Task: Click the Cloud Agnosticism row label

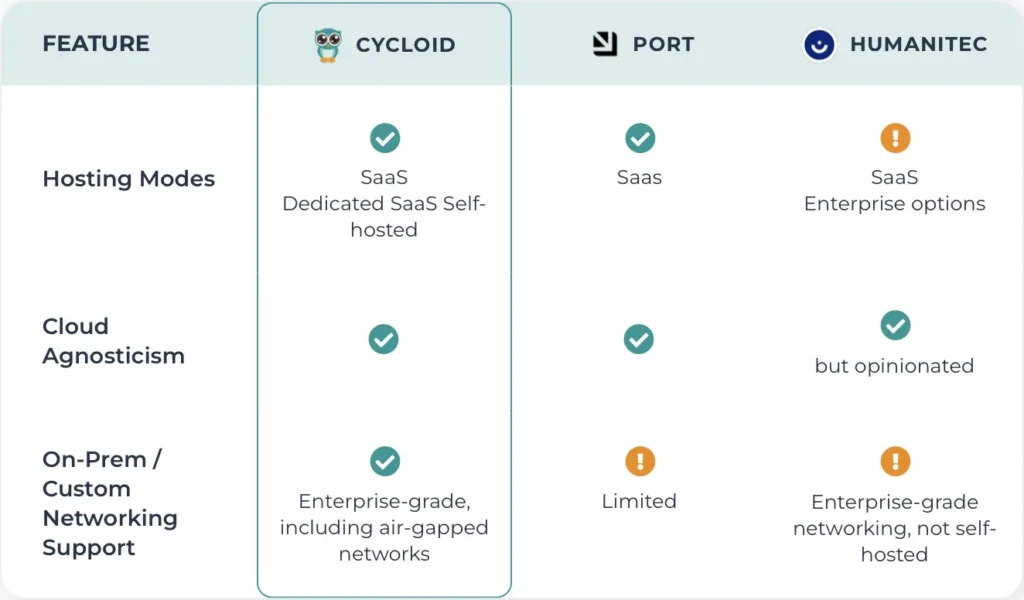Action: coord(114,341)
